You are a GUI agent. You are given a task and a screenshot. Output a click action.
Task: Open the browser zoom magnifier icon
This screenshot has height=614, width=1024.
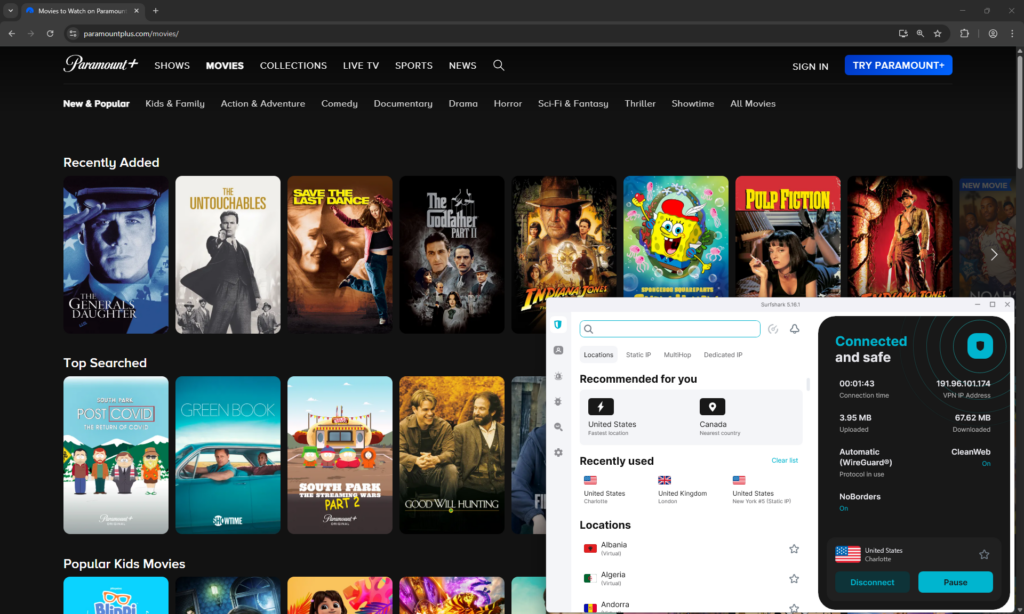pyautogui.click(x=920, y=33)
